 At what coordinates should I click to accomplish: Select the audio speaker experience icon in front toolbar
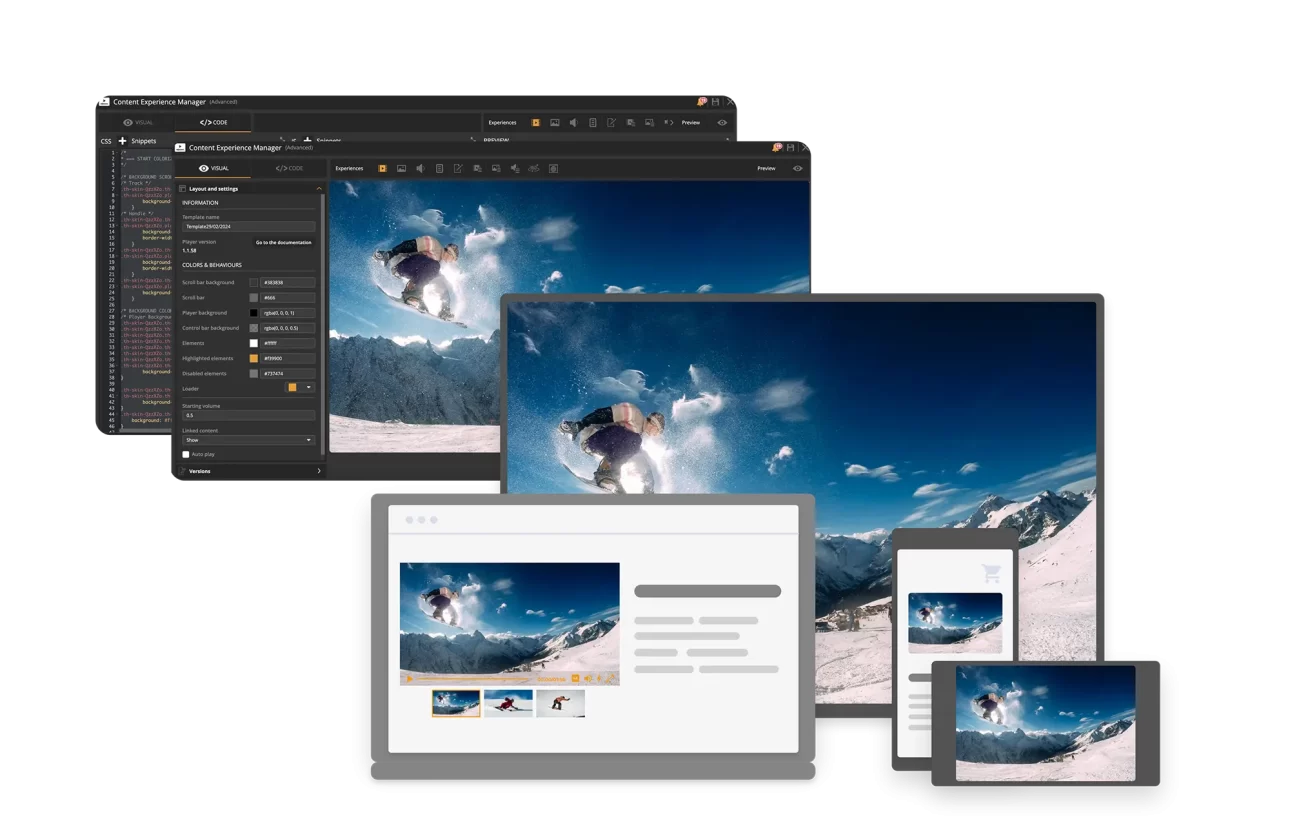pyautogui.click(x=420, y=168)
